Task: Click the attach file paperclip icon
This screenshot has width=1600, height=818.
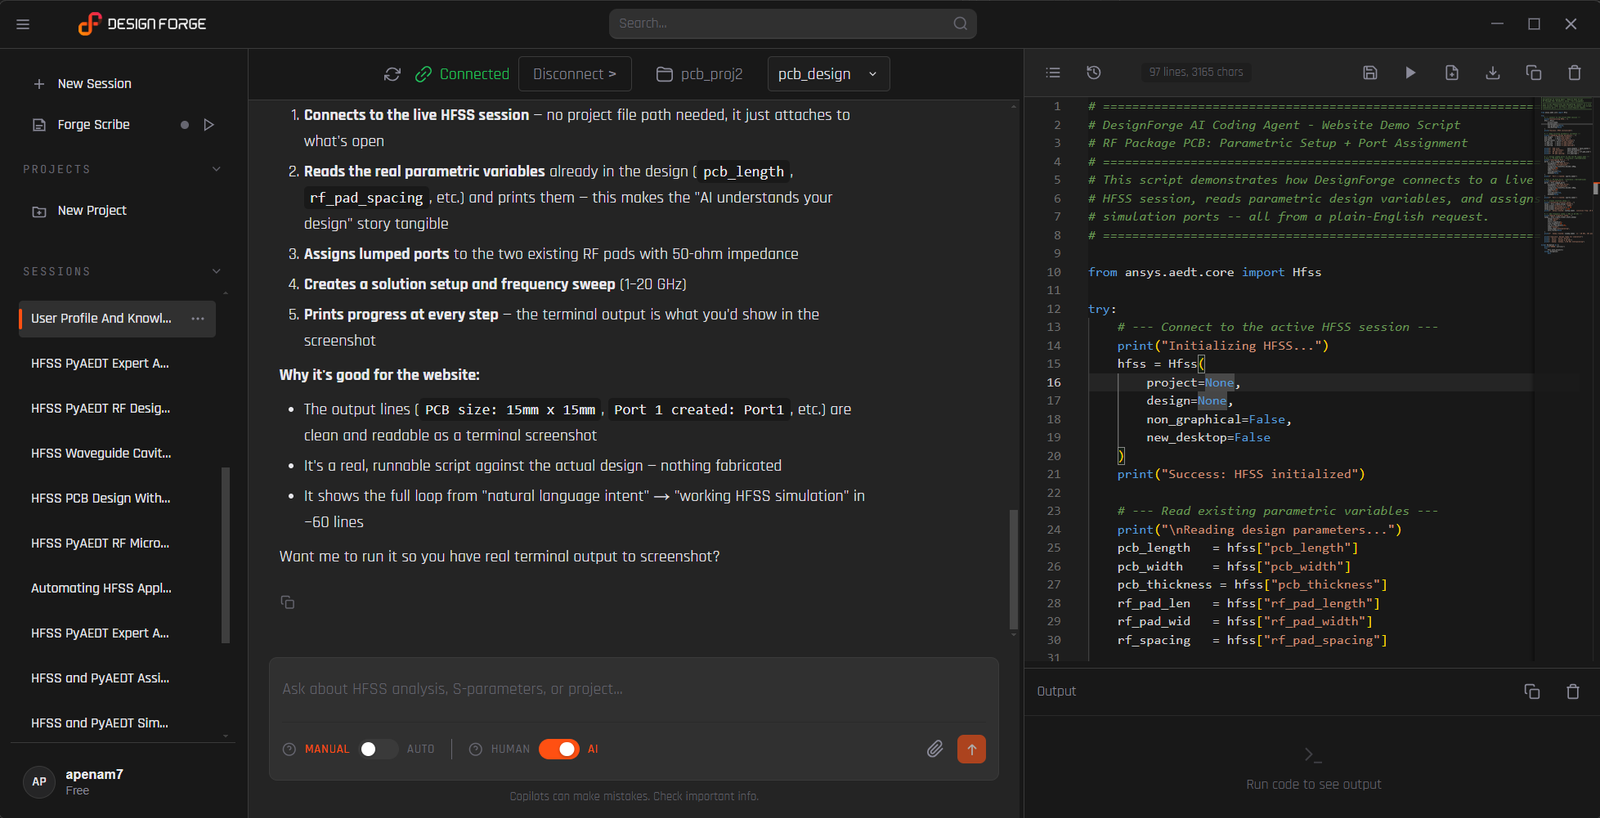Action: [x=934, y=749]
